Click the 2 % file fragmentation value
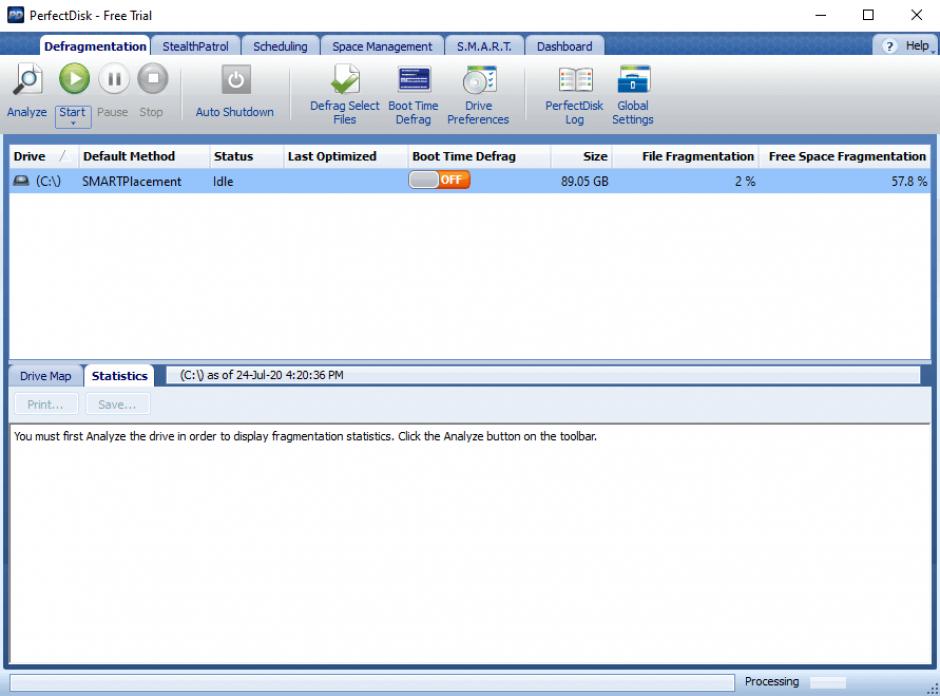Image resolution: width=940 pixels, height=696 pixels. [745, 181]
